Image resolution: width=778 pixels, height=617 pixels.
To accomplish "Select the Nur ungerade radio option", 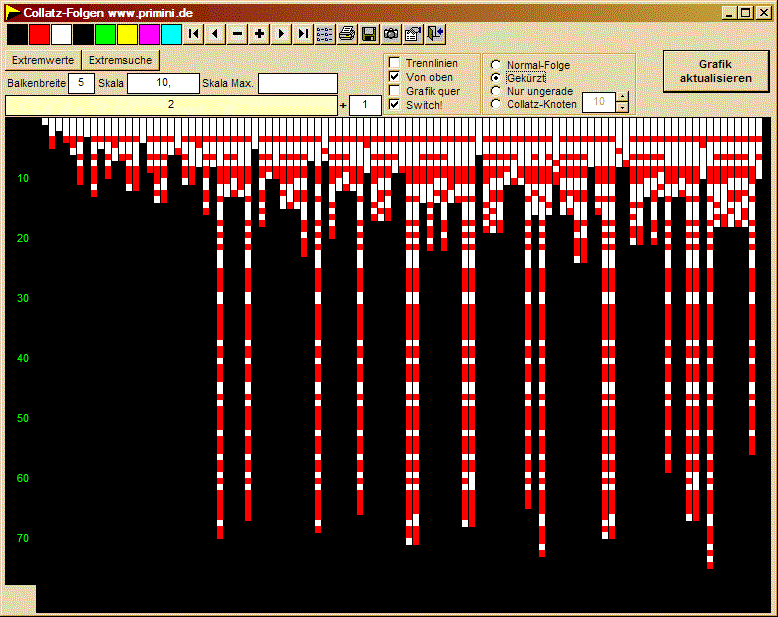I will (495, 91).
